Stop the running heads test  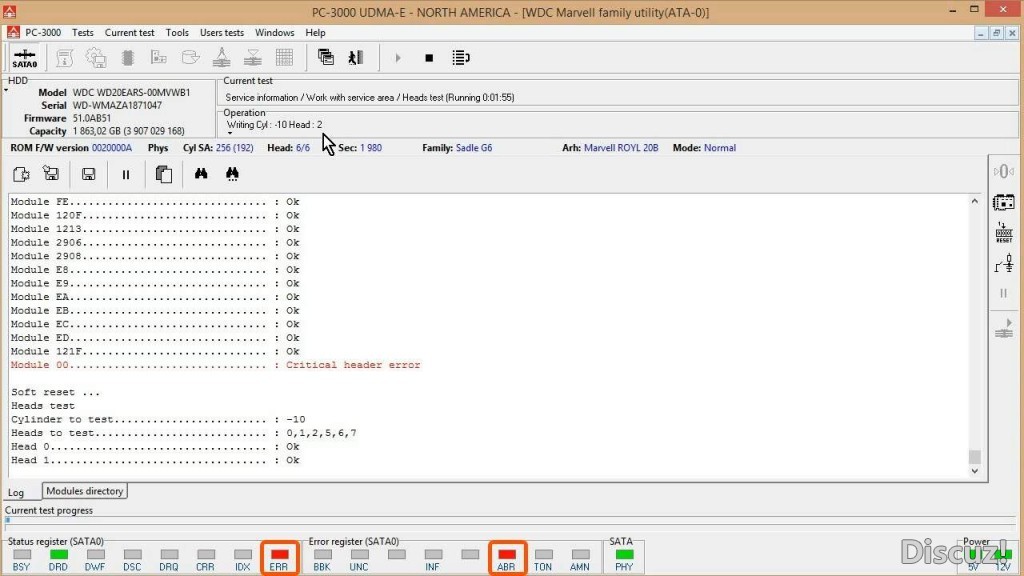pyautogui.click(x=429, y=58)
